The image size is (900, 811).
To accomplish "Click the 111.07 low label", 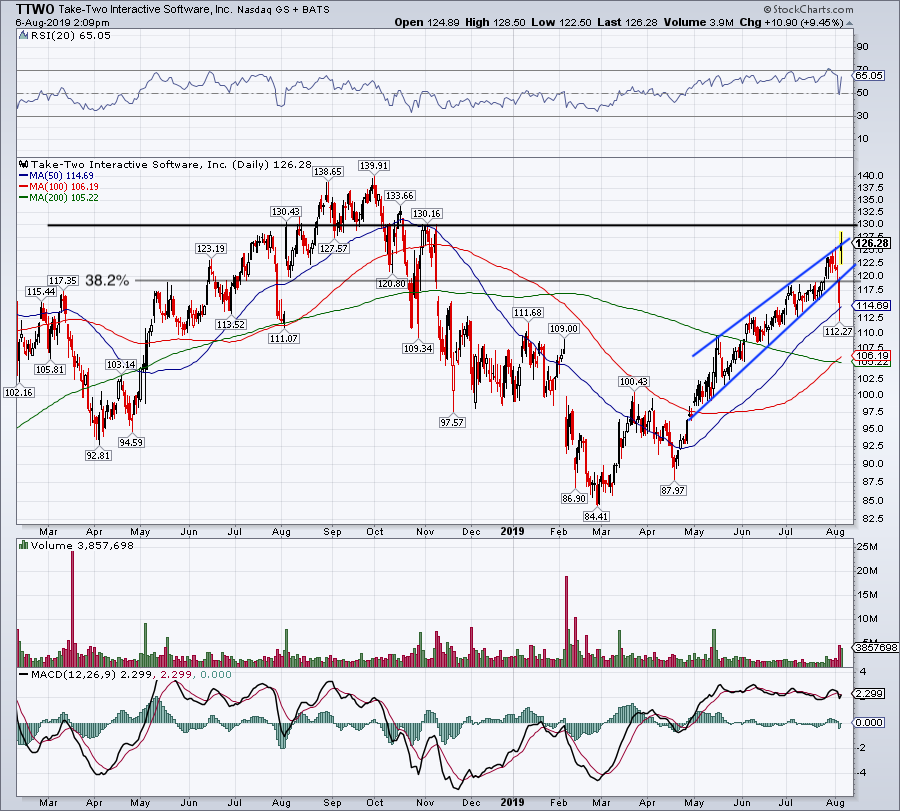I will [284, 339].
